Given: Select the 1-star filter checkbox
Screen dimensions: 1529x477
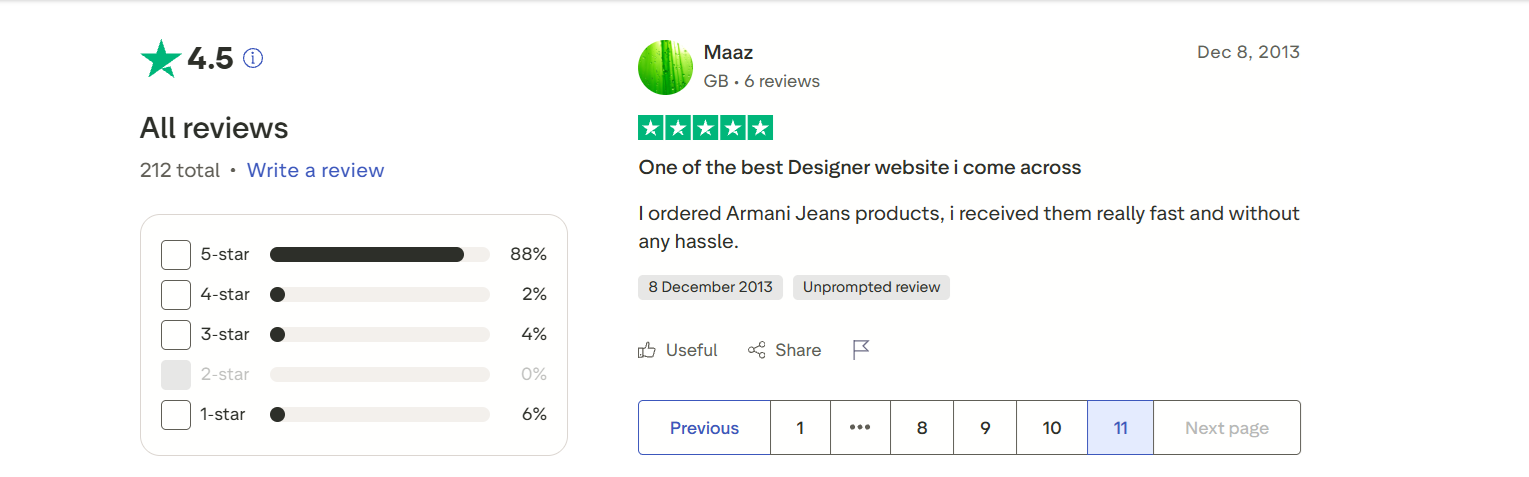Looking at the screenshot, I should click(x=176, y=415).
